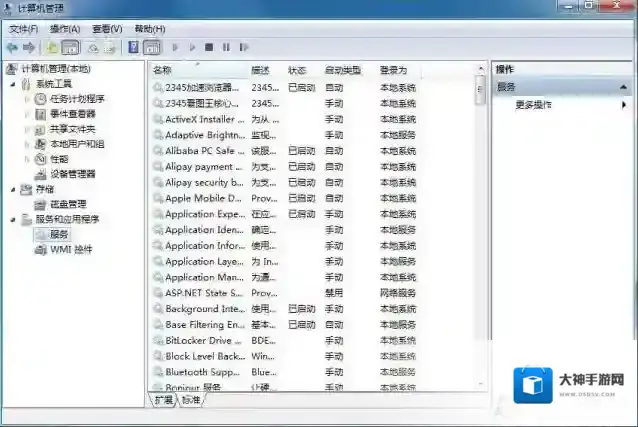Click the services list scrollbar thumb

coord(481,90)
